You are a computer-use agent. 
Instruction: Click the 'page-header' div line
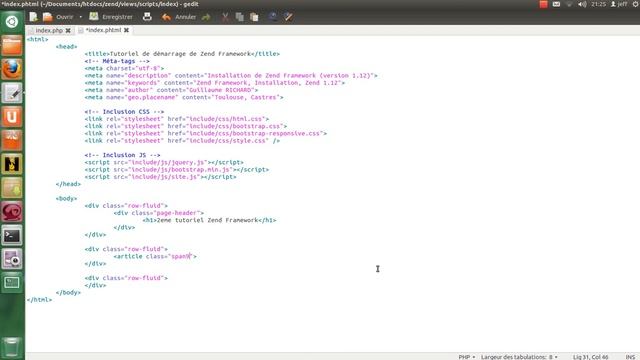click(159, 213)
